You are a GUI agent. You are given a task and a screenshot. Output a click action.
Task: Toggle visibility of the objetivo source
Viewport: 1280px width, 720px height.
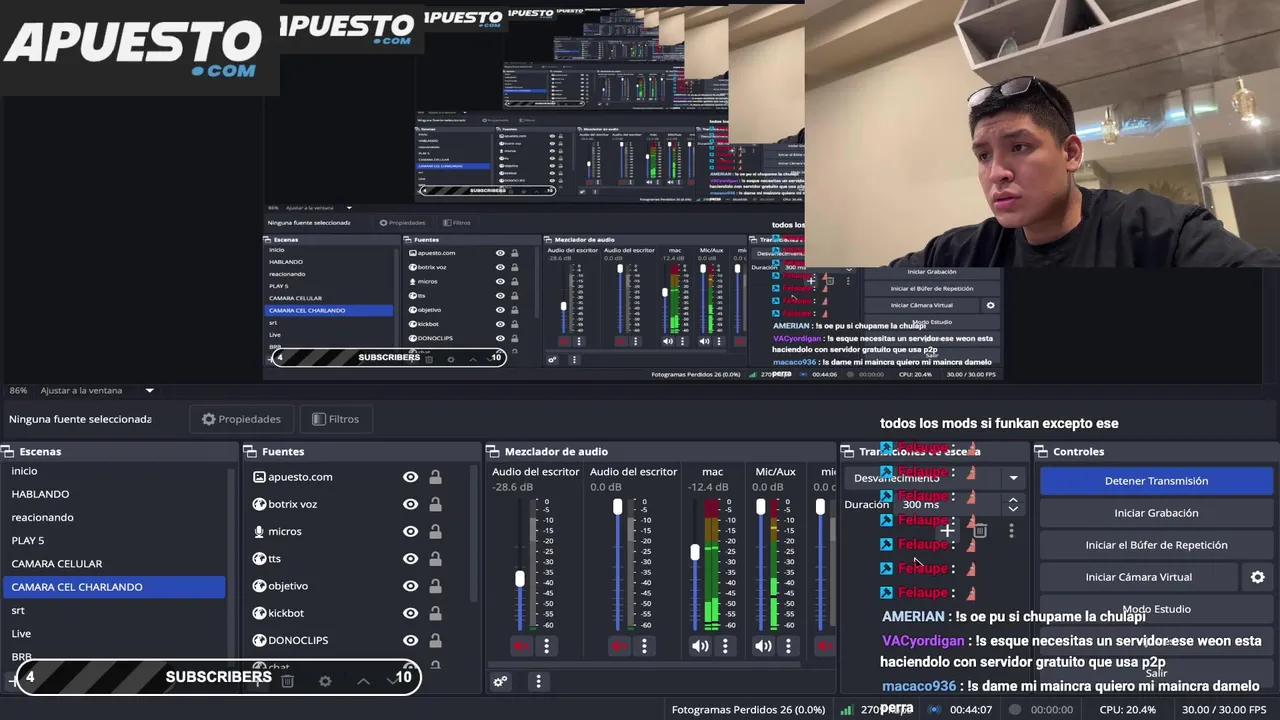pyautogui.click(x=410, y=586)
